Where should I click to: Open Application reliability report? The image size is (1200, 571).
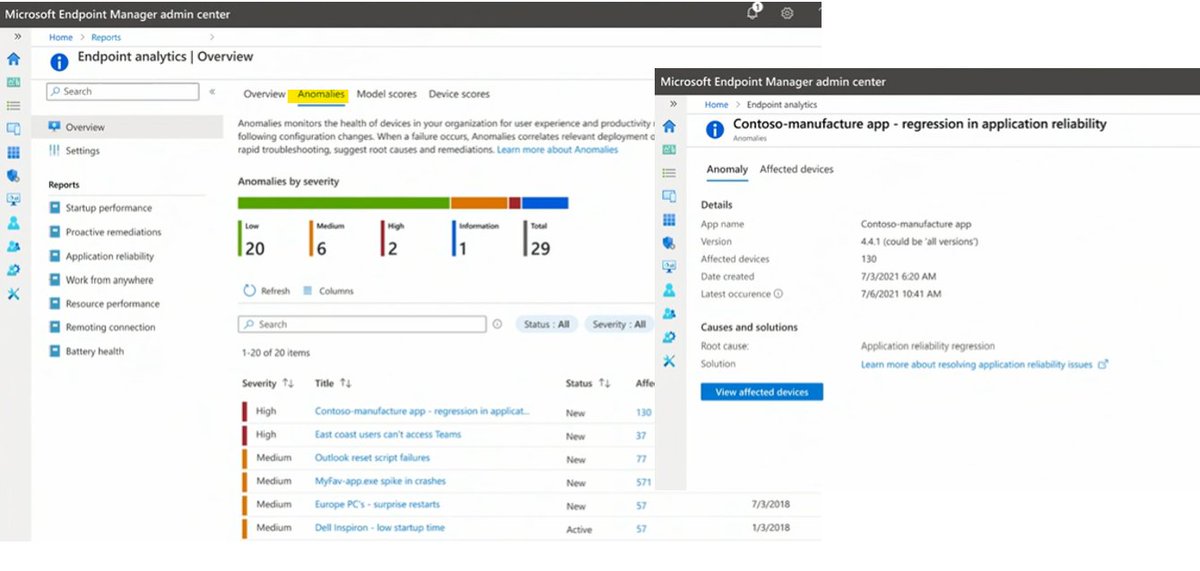tap(110, 256)
